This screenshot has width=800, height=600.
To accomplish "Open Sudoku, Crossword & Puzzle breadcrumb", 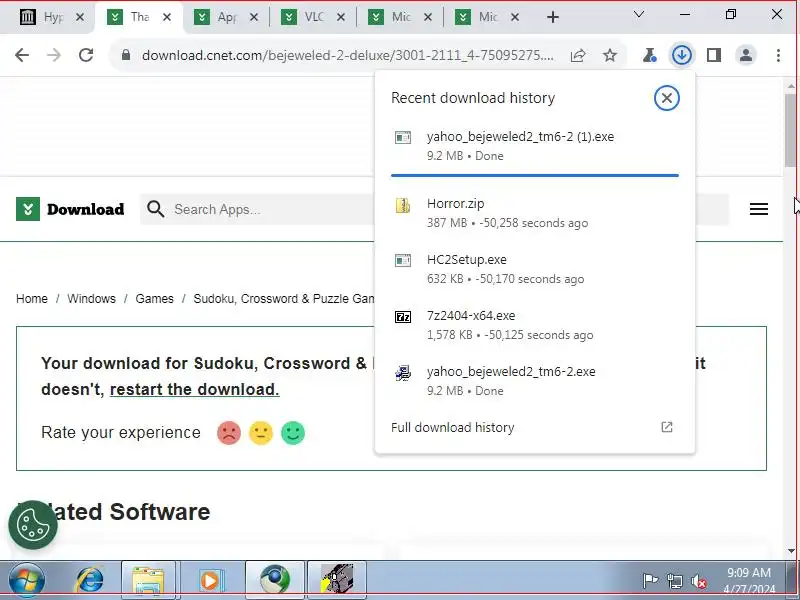I will (x=283, y=298).
